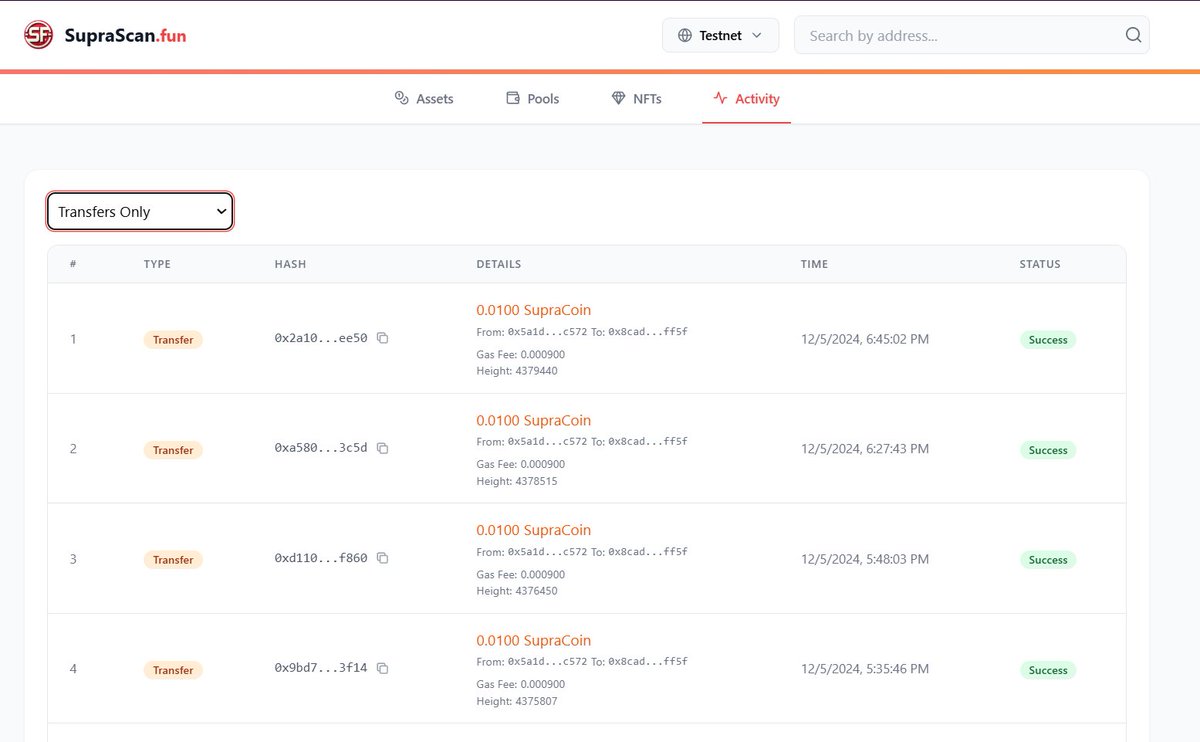Click the Success status for 5:48:03 PM

click(1048, 560)
